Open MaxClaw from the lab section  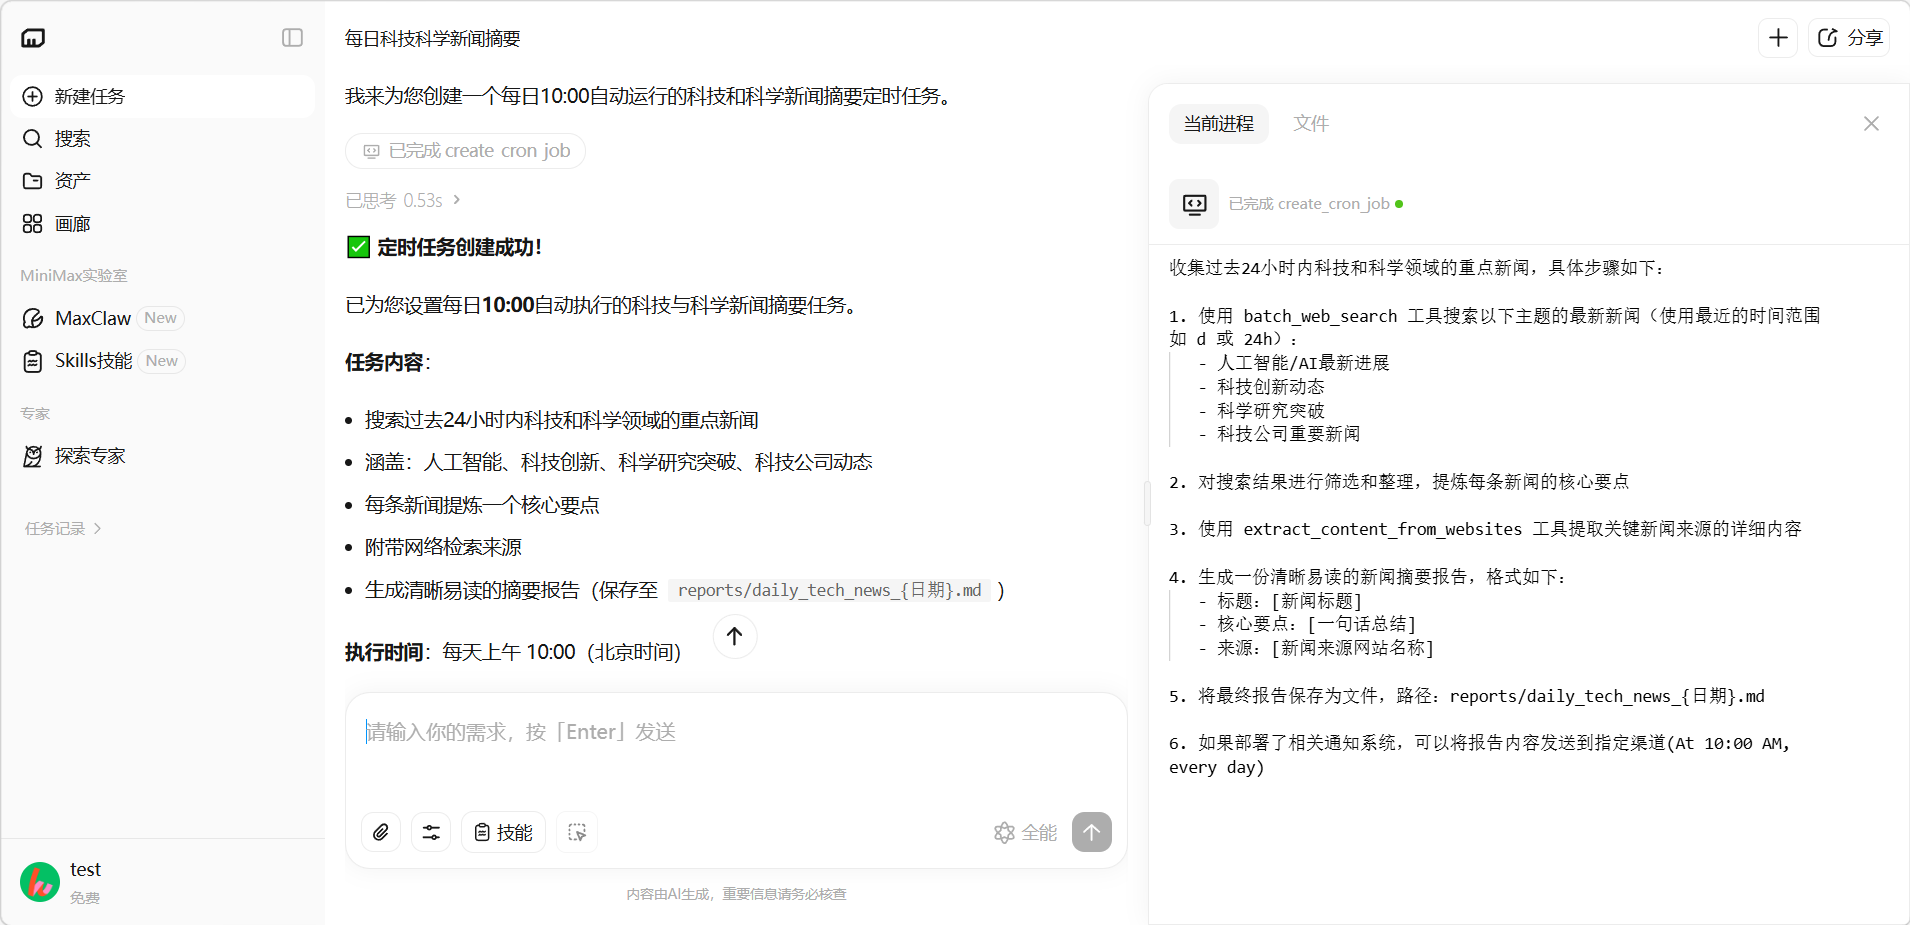click(x=93, y=318)
